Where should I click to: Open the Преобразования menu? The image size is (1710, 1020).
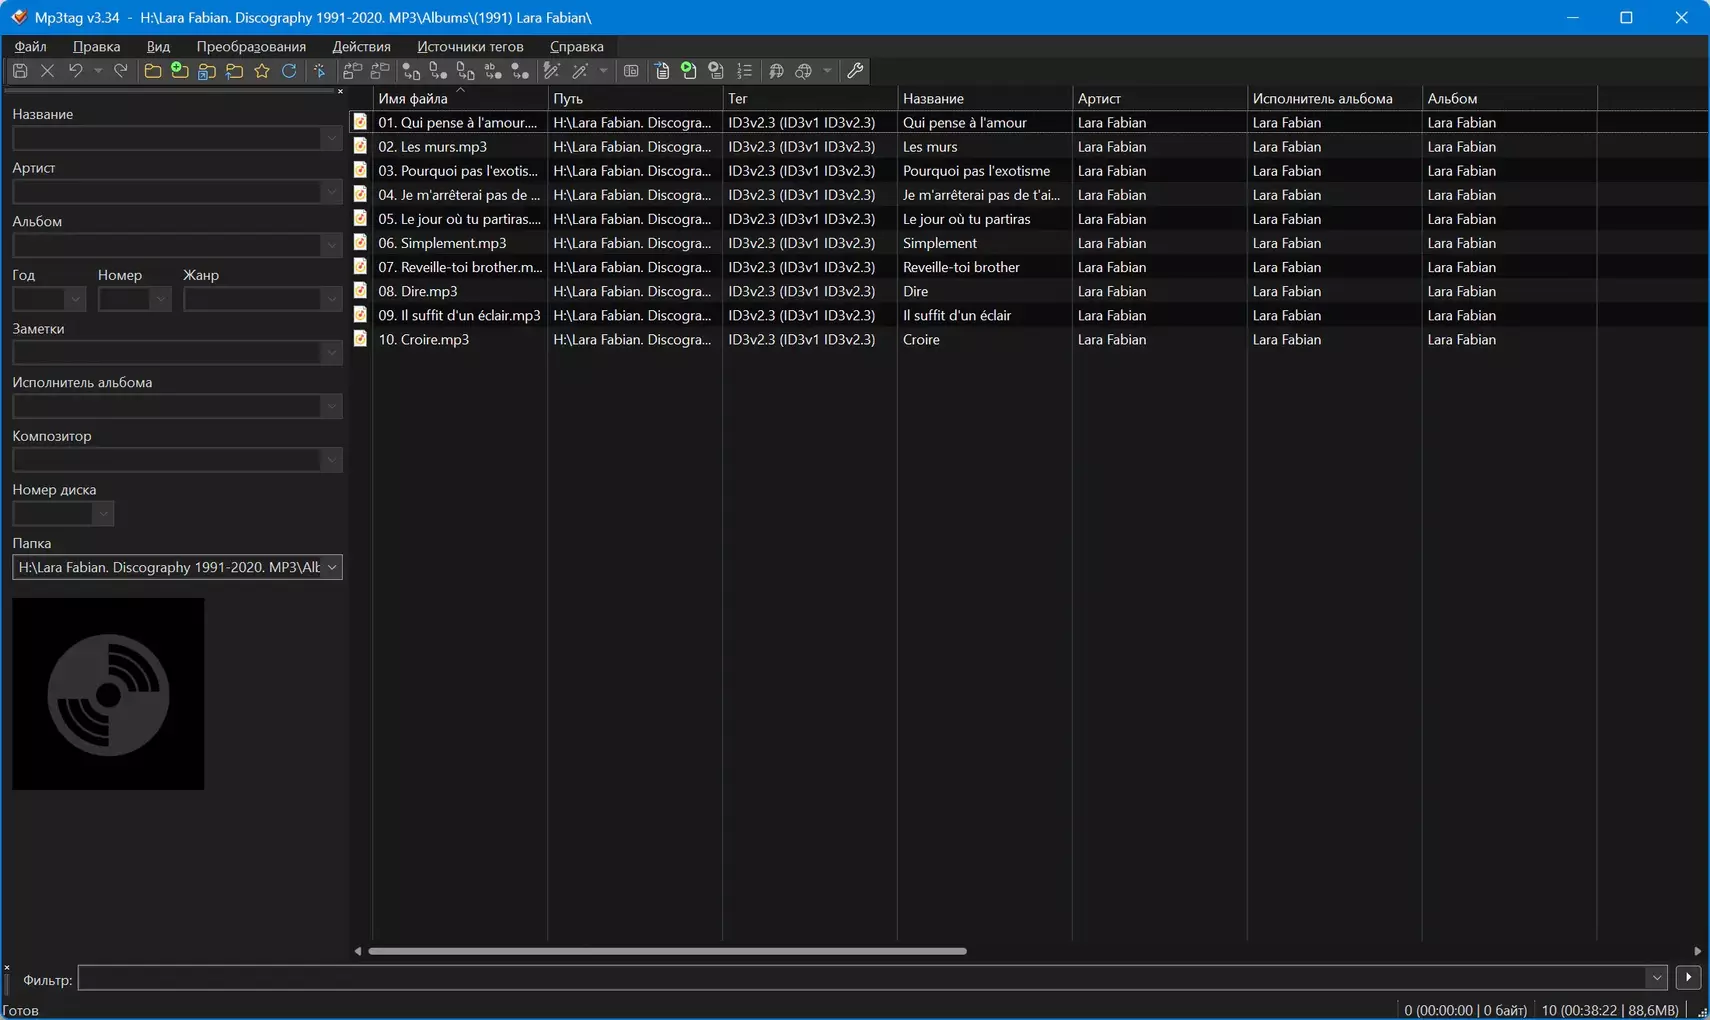click(251, 46)
